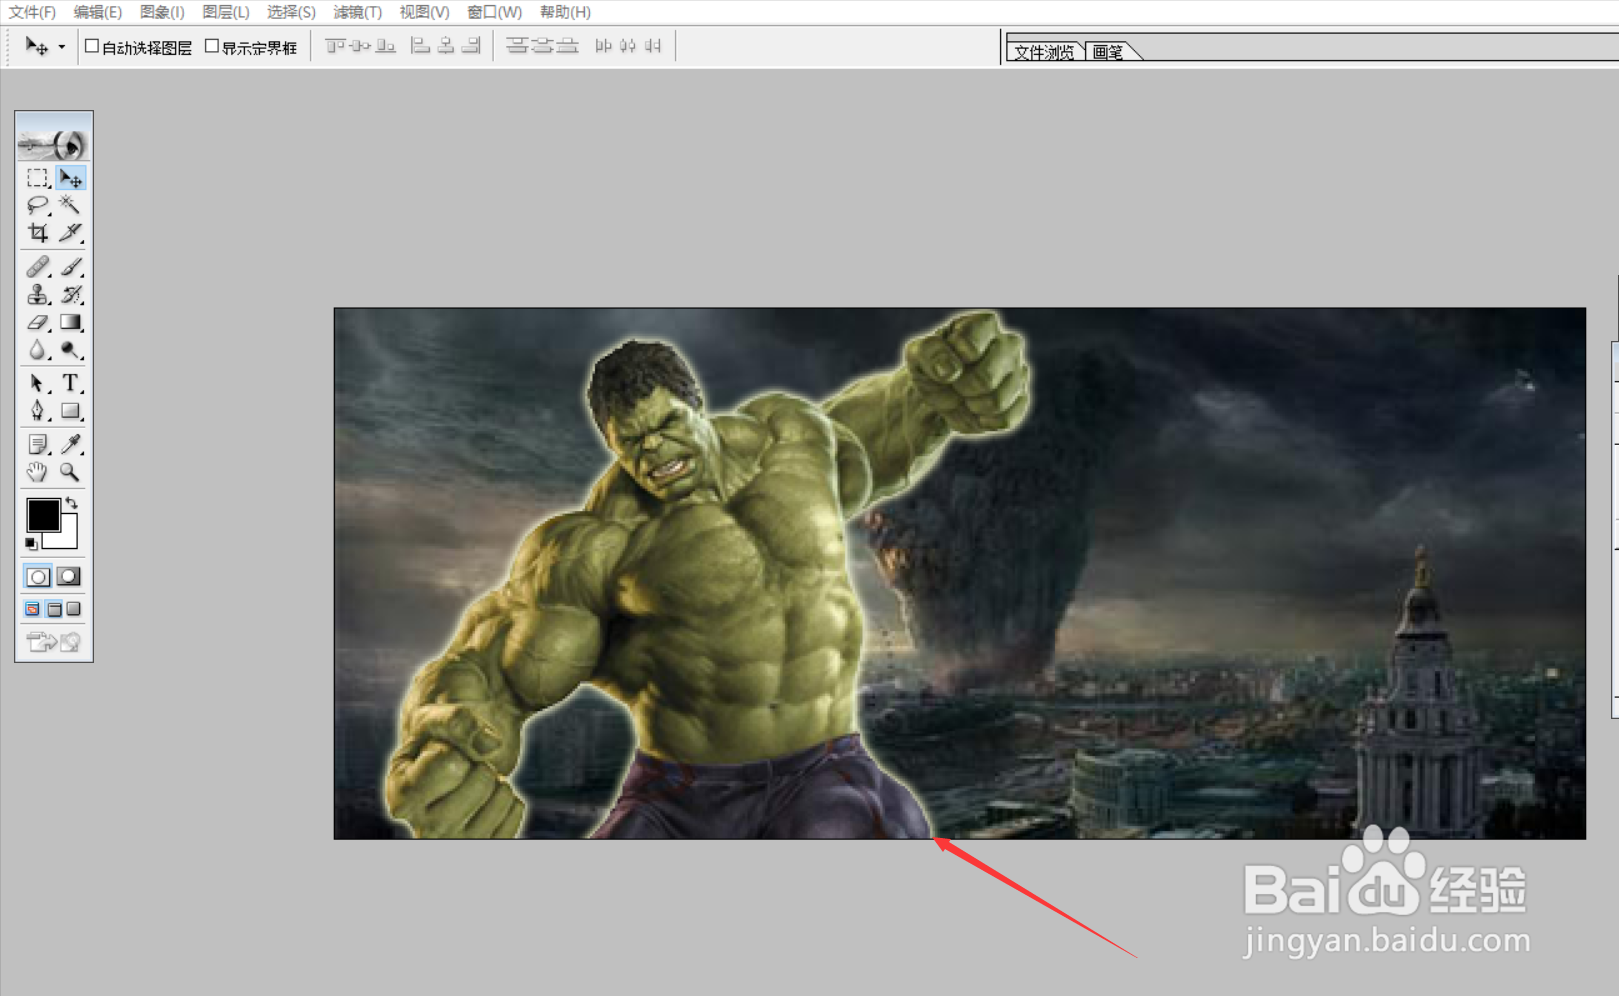Click the align horizontal centers button

coord(446,46)
